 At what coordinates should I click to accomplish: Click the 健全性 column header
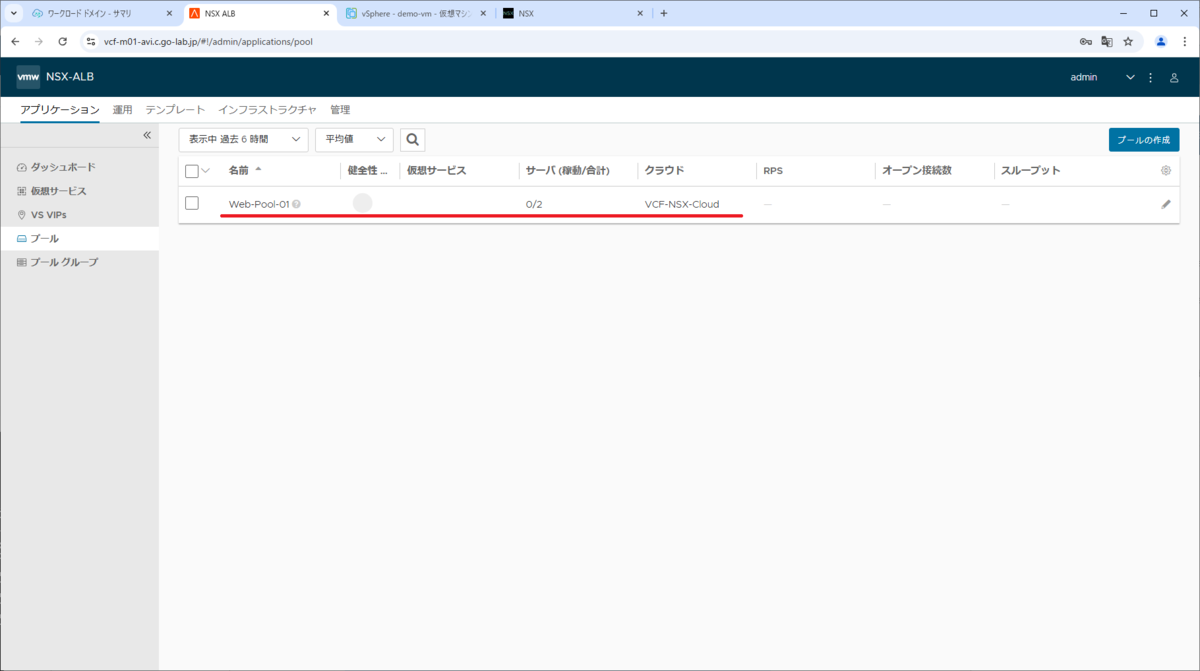(x=369, y=171)
